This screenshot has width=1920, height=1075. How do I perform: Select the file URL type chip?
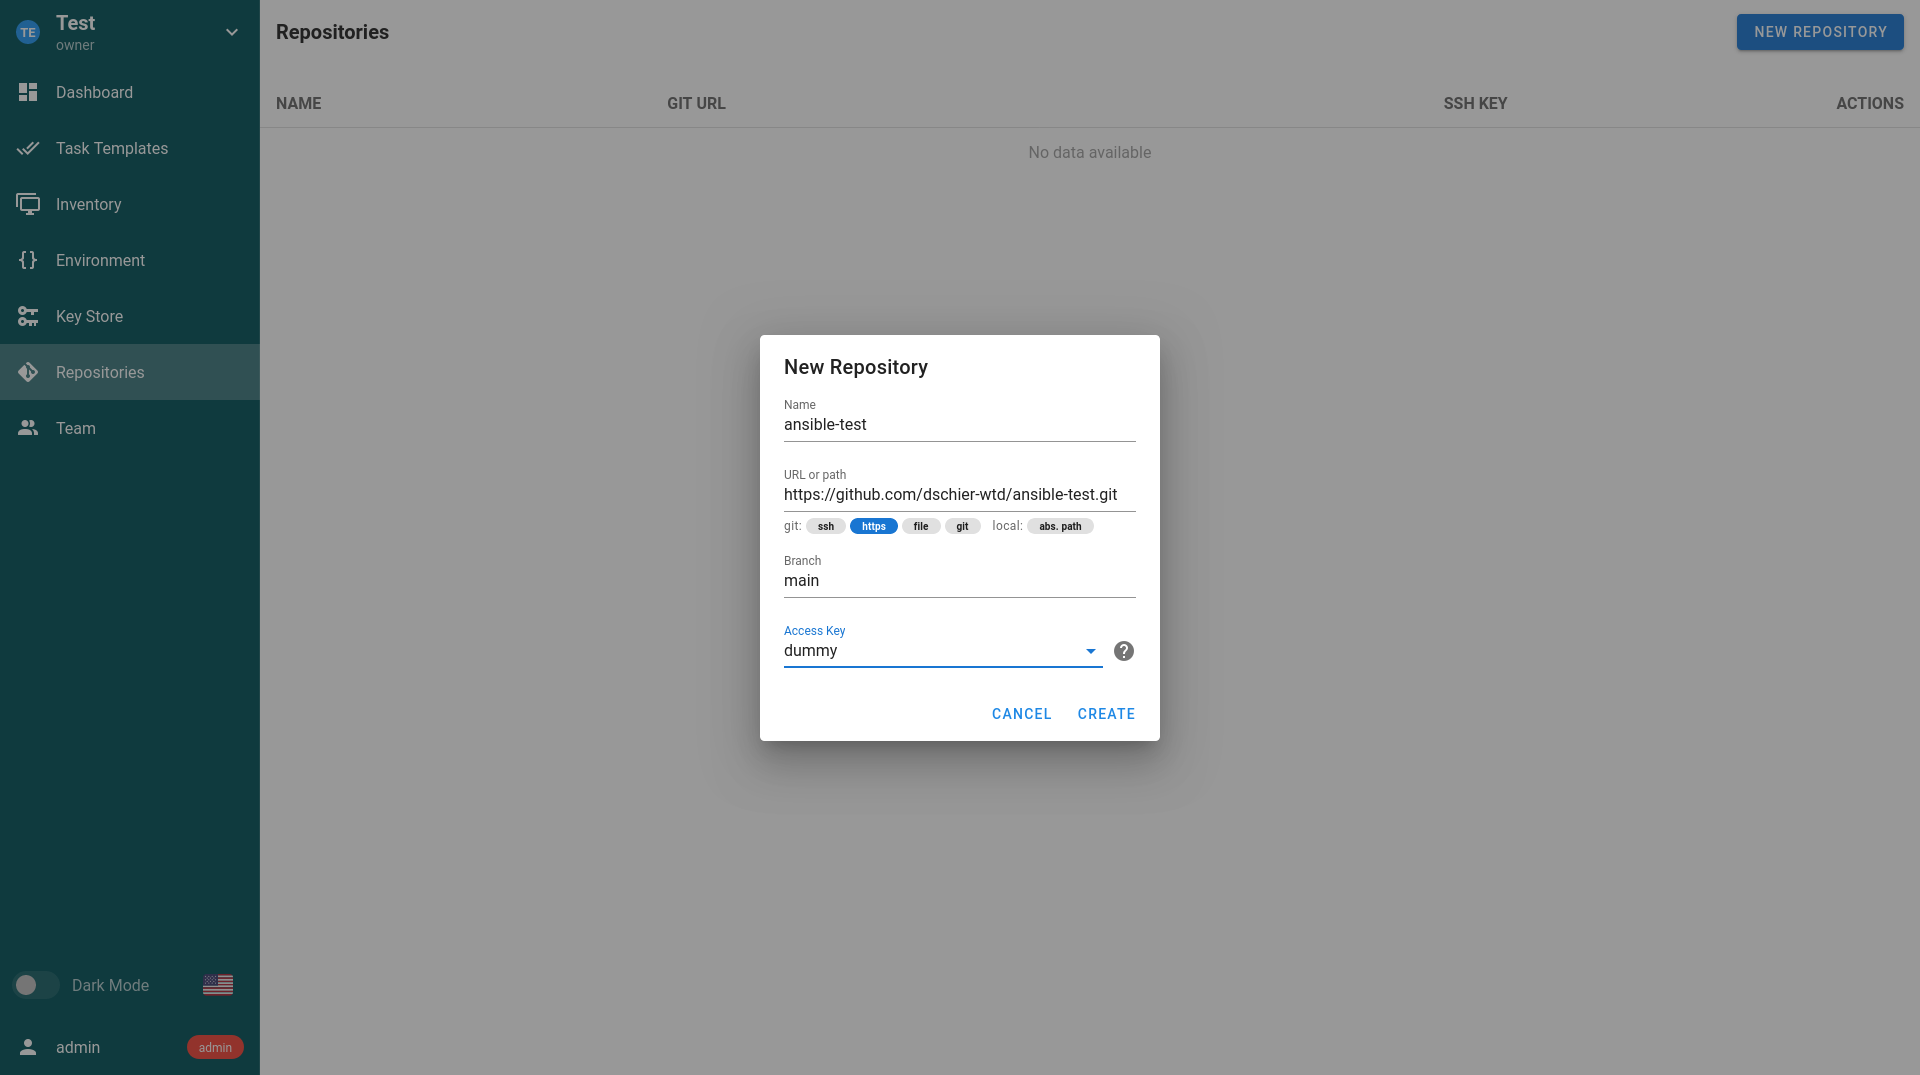(x=920, y=526)
